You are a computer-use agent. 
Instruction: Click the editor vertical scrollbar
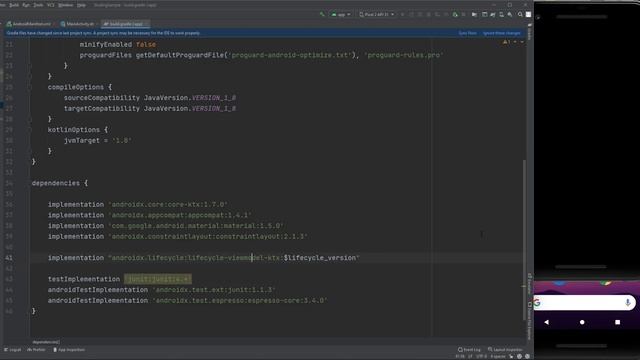tap(524, 240)
